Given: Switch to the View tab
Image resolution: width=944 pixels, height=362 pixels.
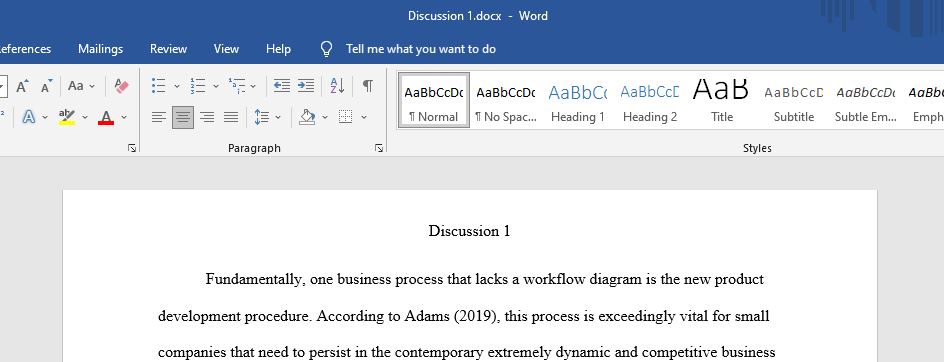Looking at the screenshot, I should pyautogui.click(x=226, y=49).
